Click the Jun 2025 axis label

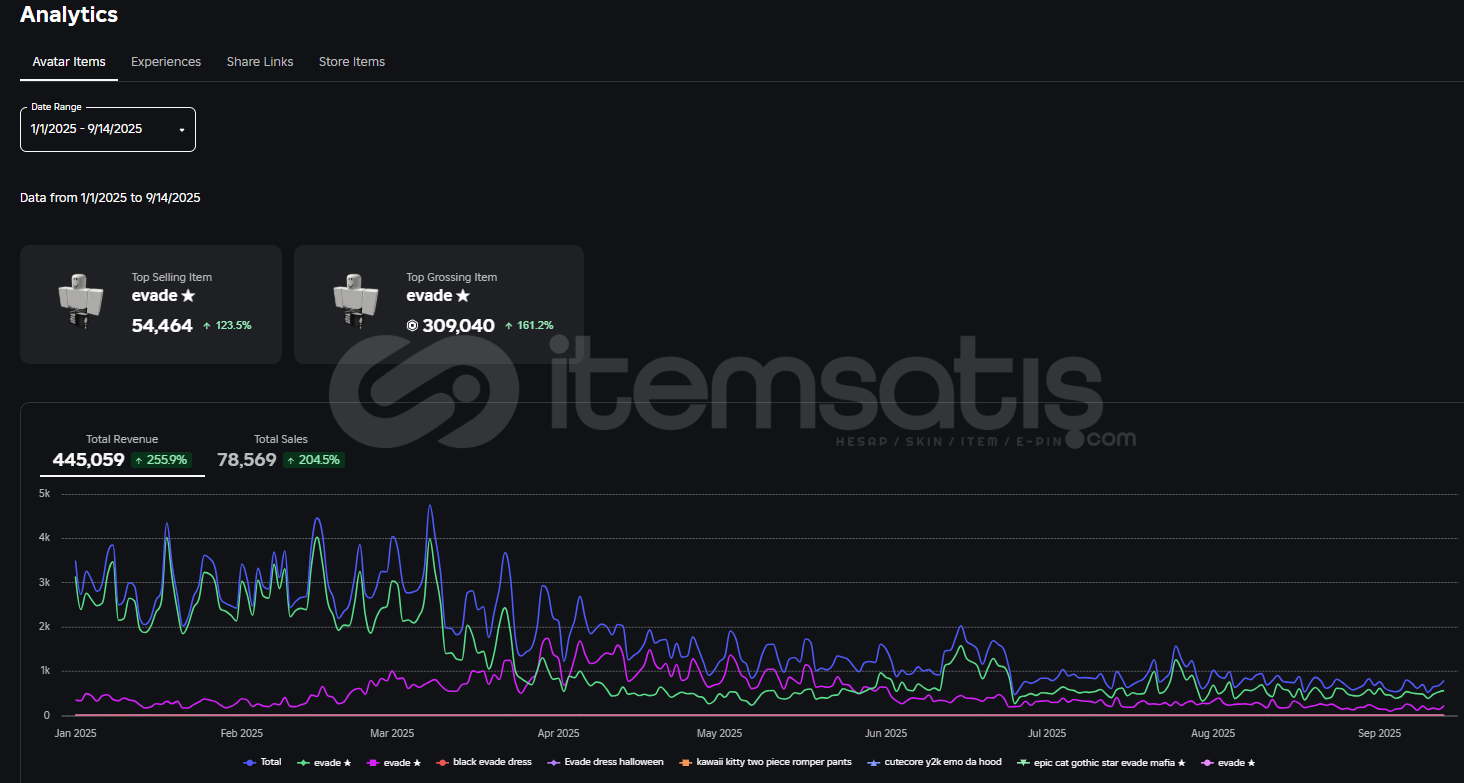pos(887,733)
